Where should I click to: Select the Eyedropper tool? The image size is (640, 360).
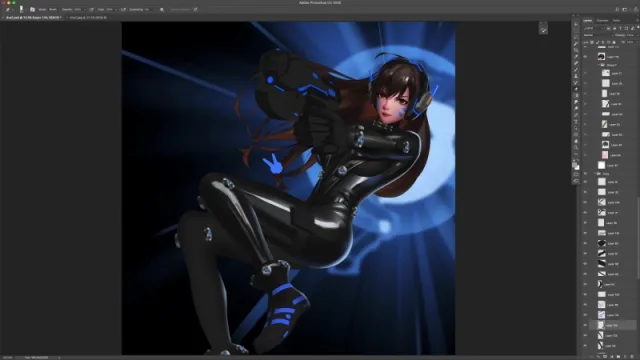pyautogui.click(x=576, y=56)
